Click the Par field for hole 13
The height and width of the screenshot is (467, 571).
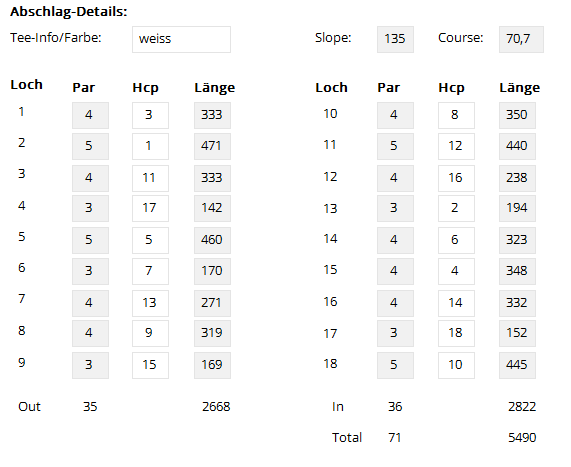395,208
